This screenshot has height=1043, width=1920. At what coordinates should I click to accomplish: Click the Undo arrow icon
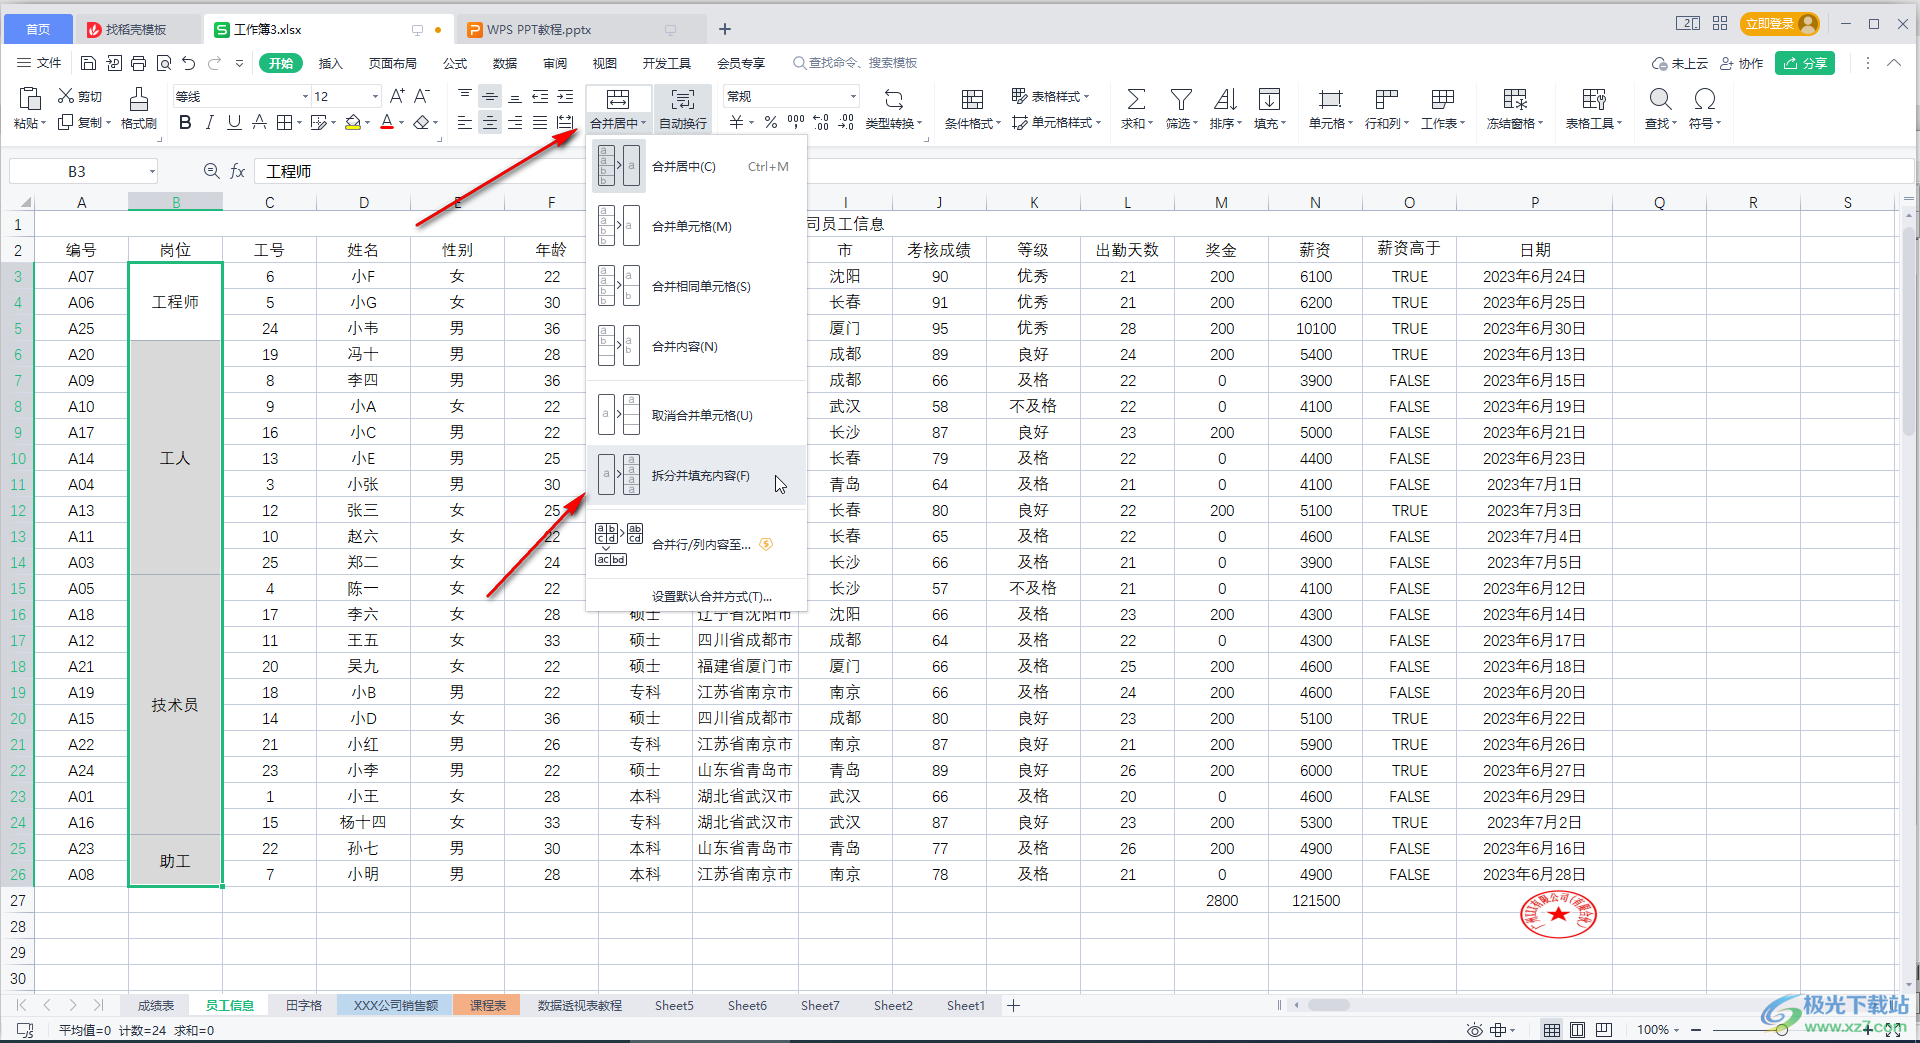tap(188, 63)
